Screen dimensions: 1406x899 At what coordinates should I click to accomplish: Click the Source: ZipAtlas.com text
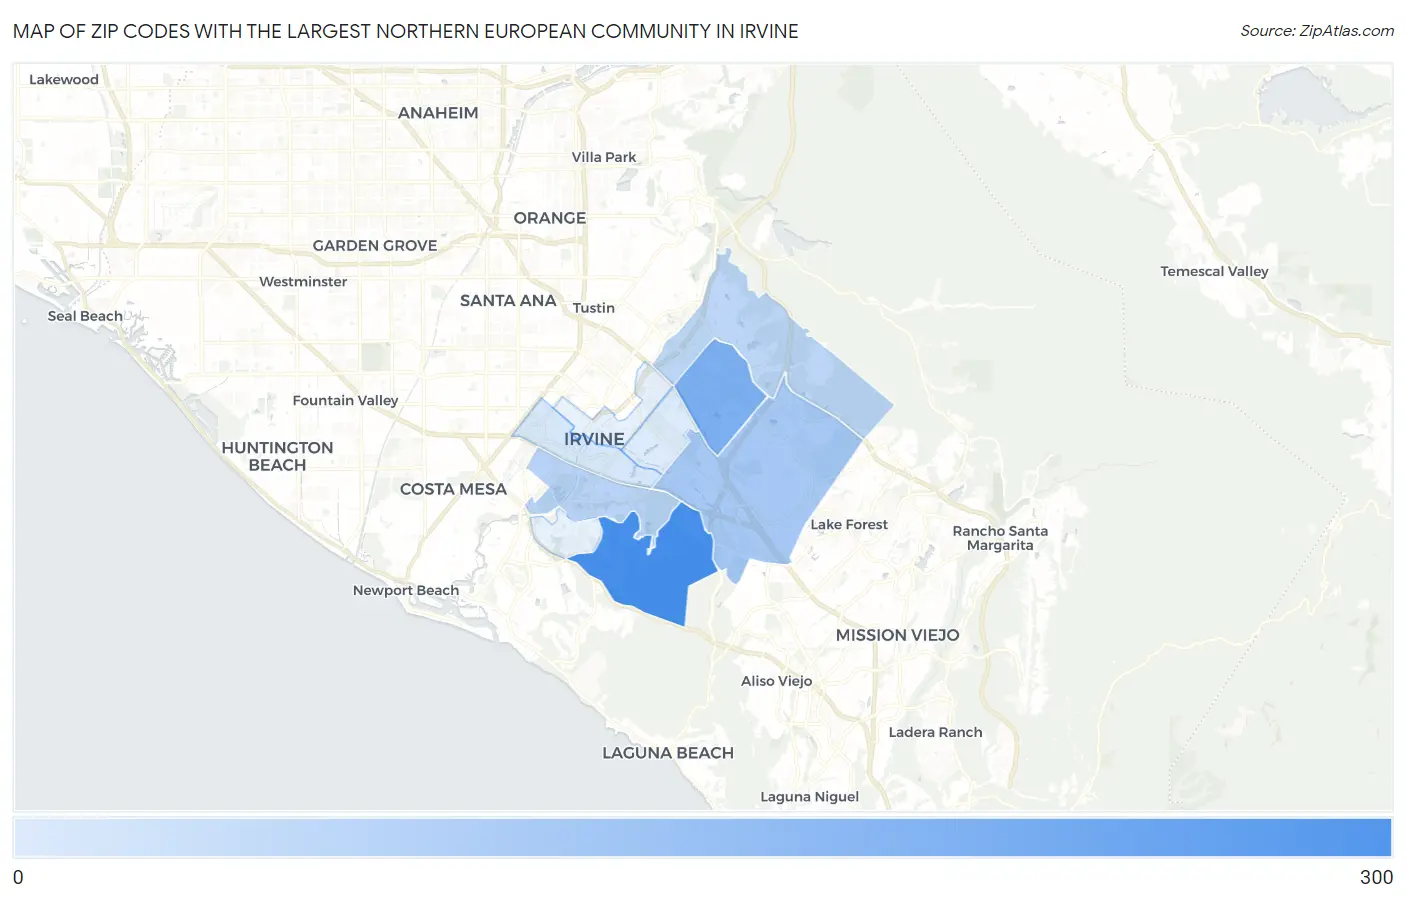tap(1317, 31)
